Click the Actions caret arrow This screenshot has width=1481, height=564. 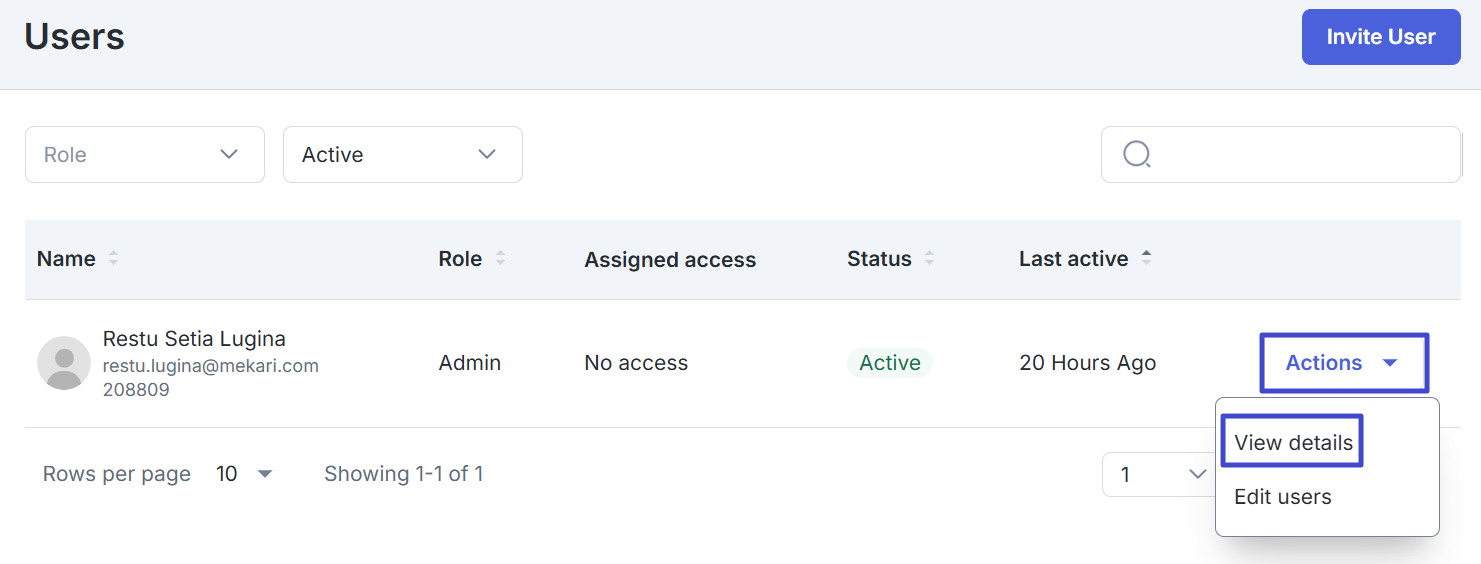tap(1390, 363)
